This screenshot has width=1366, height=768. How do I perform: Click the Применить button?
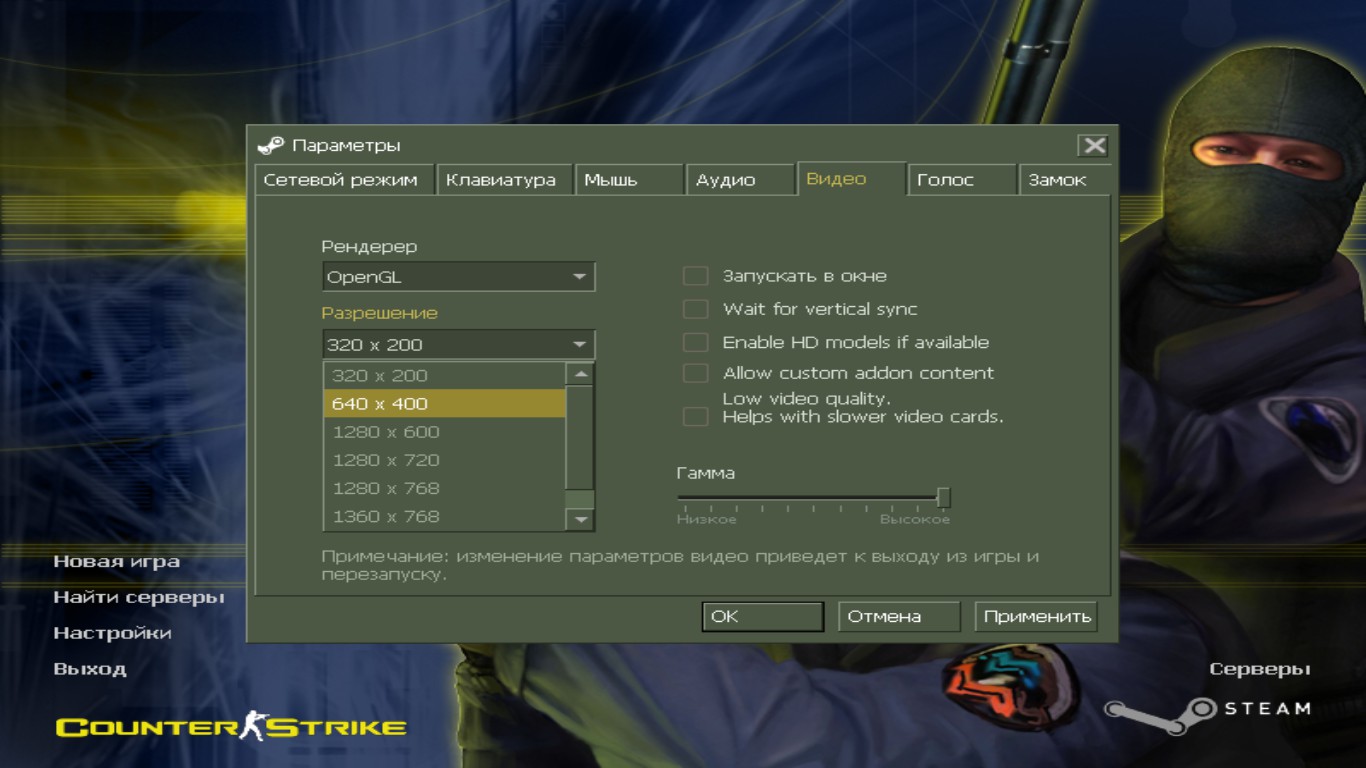pyautogui.click(x=1036, y=617)
